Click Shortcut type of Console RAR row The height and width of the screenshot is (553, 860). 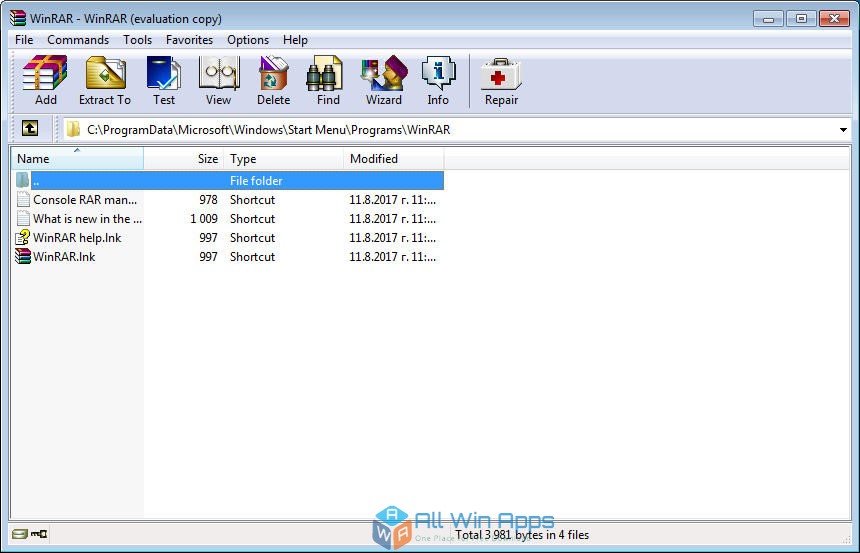click(x=252, y=200)
